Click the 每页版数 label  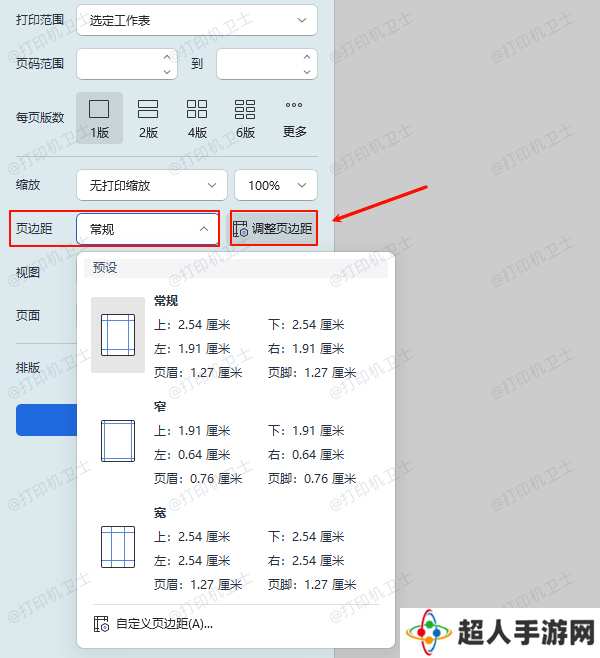coord(40,118)
